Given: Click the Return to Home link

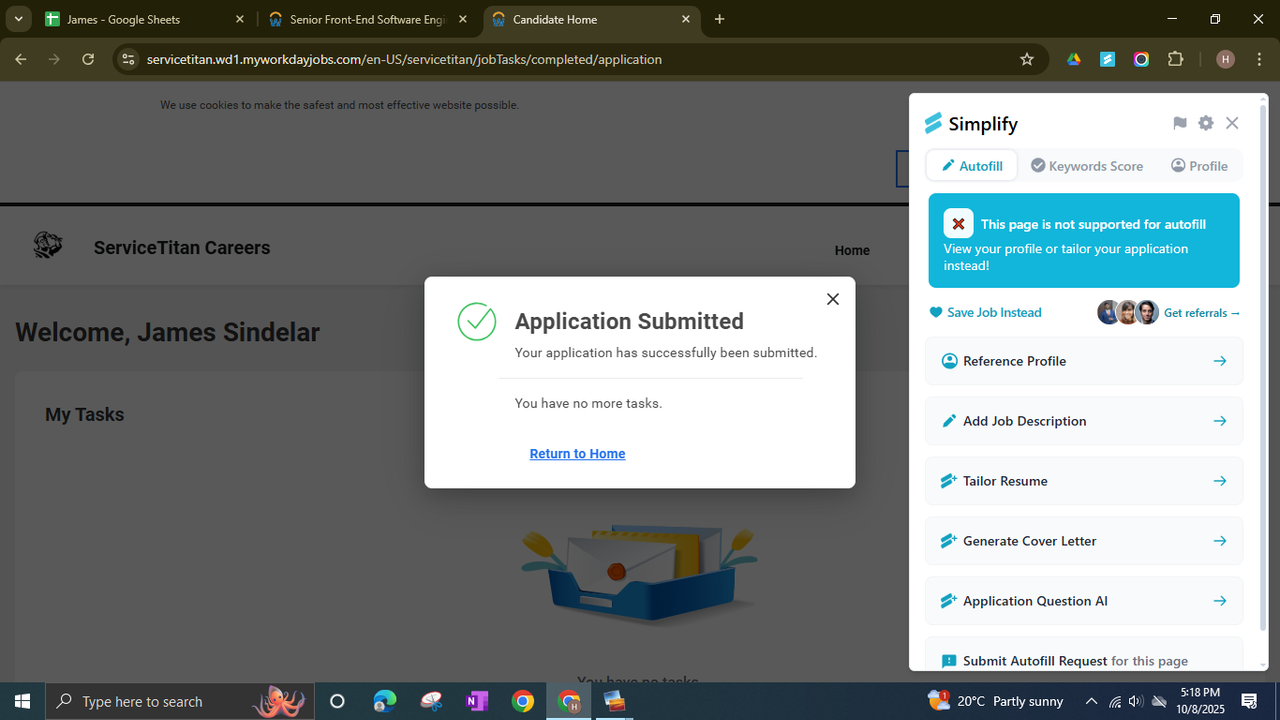Looking at the screenshot, I should pyautogui.click(x=577, y=453).
